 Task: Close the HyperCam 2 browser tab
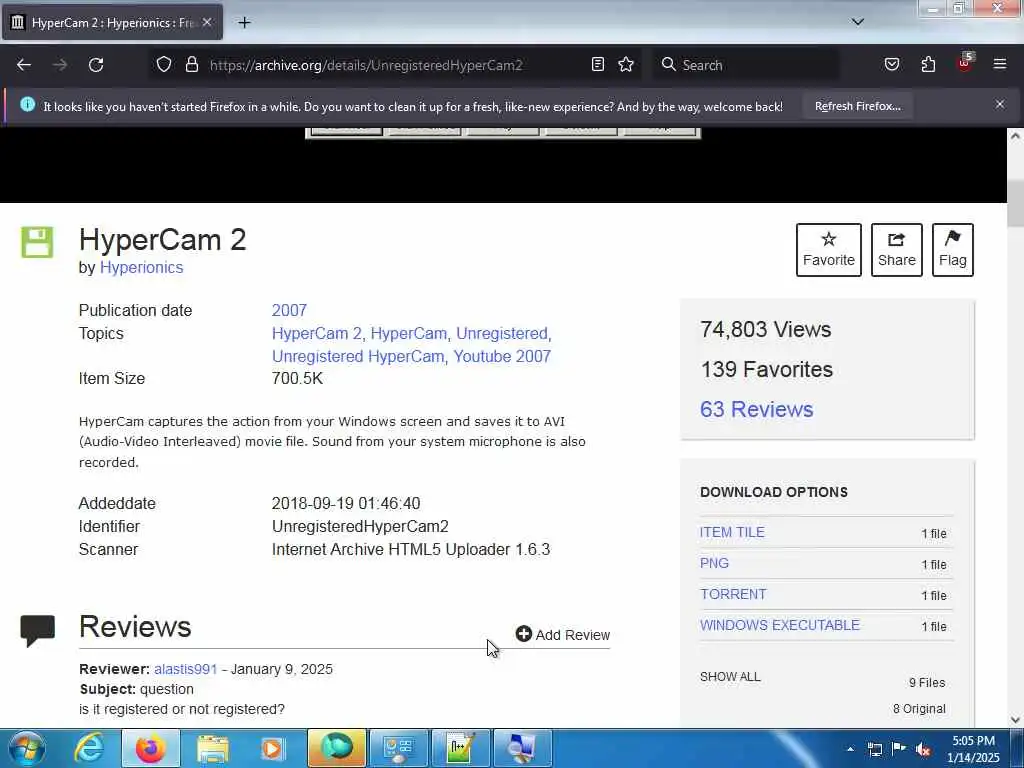click(207, 22)
